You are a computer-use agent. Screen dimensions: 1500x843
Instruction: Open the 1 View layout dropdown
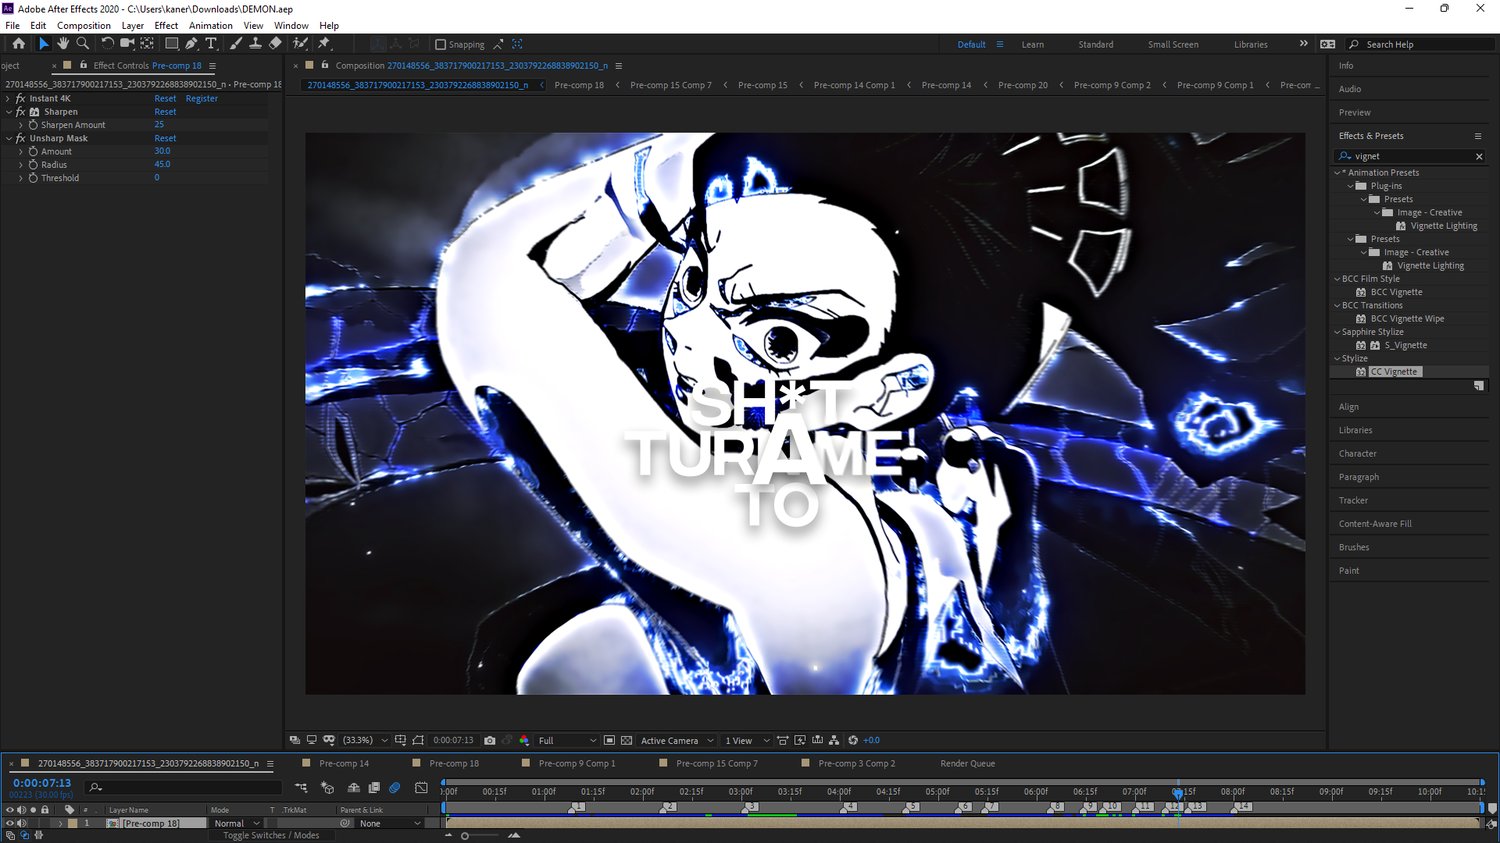point(747,741)
